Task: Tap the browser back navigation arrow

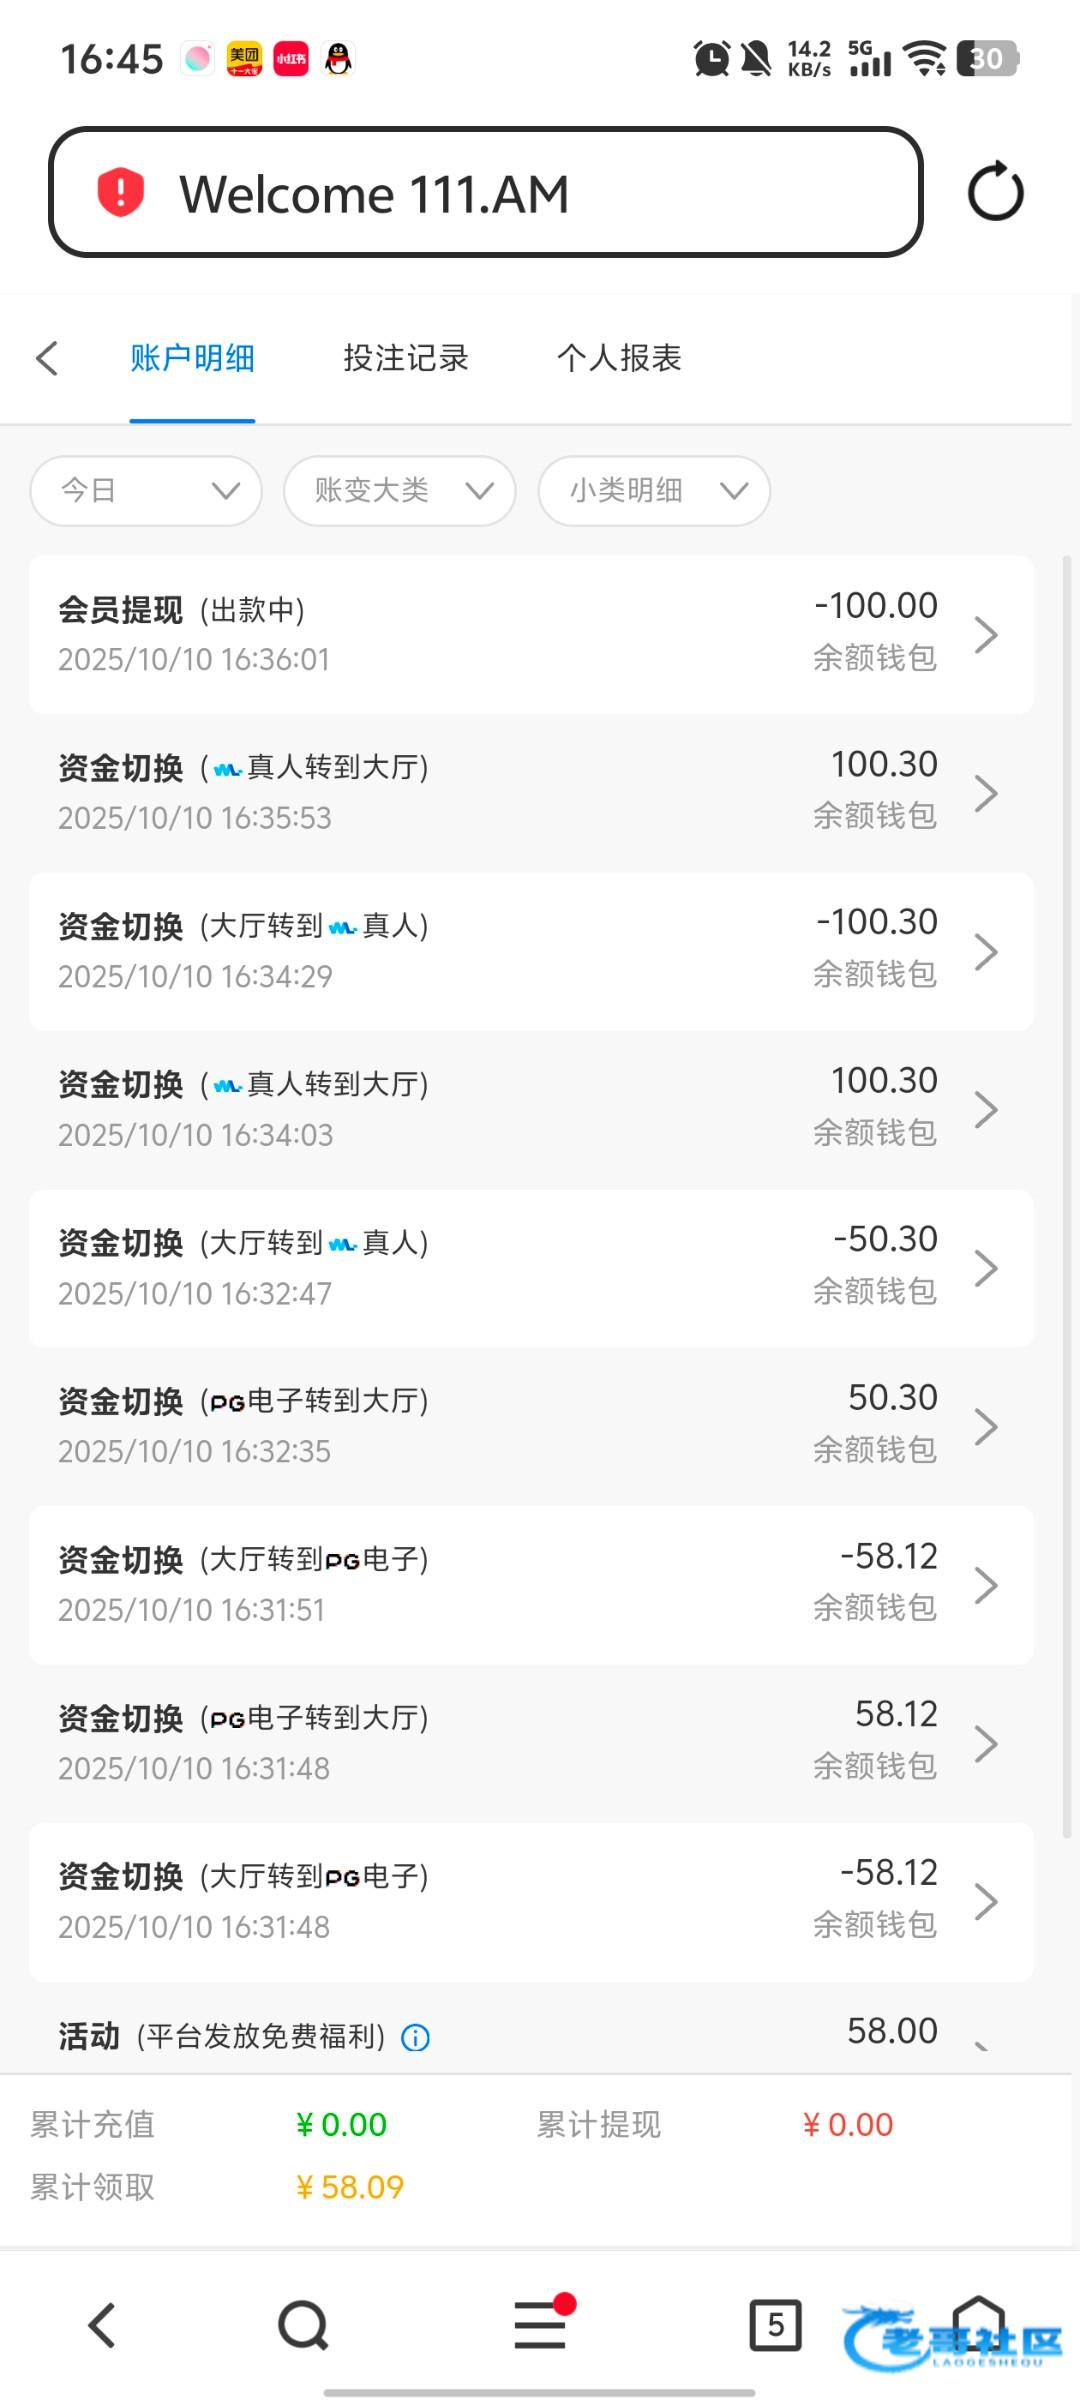Action: click(x=102, y=2325)
